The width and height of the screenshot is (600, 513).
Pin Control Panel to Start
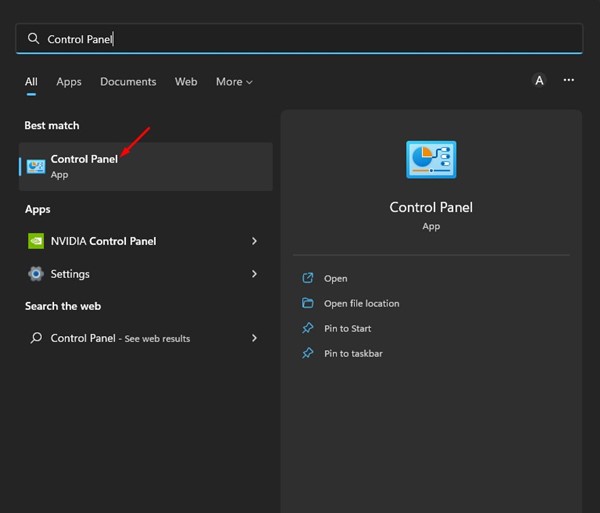click(x=347, y=328)
